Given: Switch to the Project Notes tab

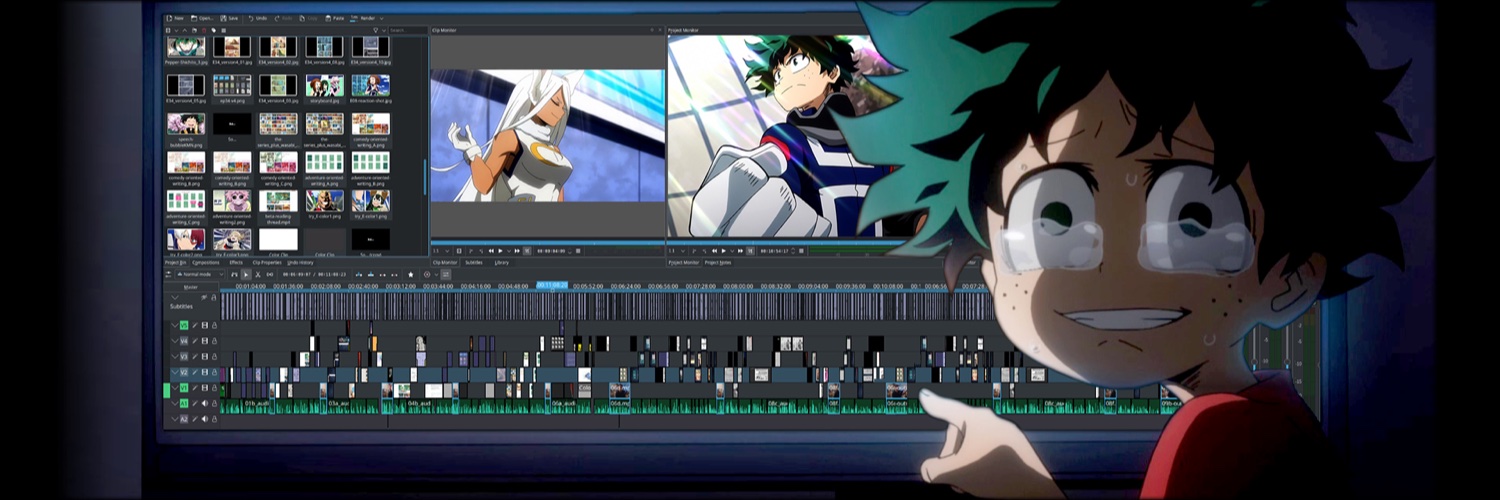Looking at the screenshot, I should click(718, 262).
